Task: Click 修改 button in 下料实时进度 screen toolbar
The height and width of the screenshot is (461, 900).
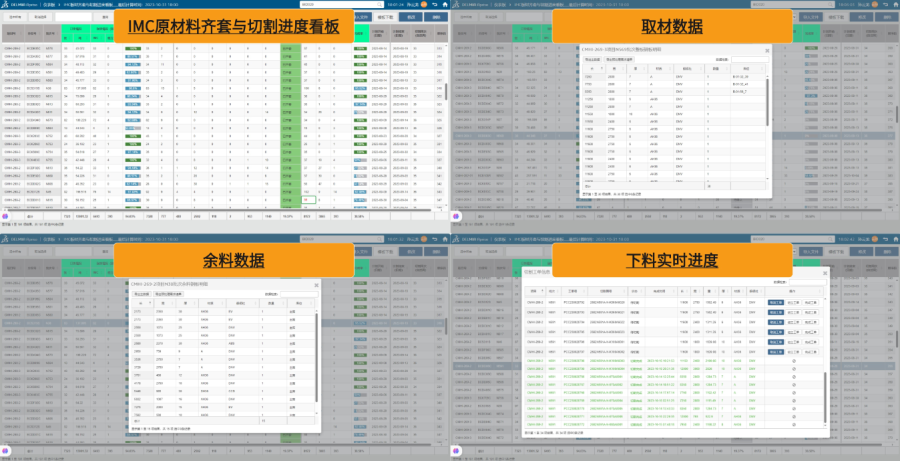Action: 861,251
